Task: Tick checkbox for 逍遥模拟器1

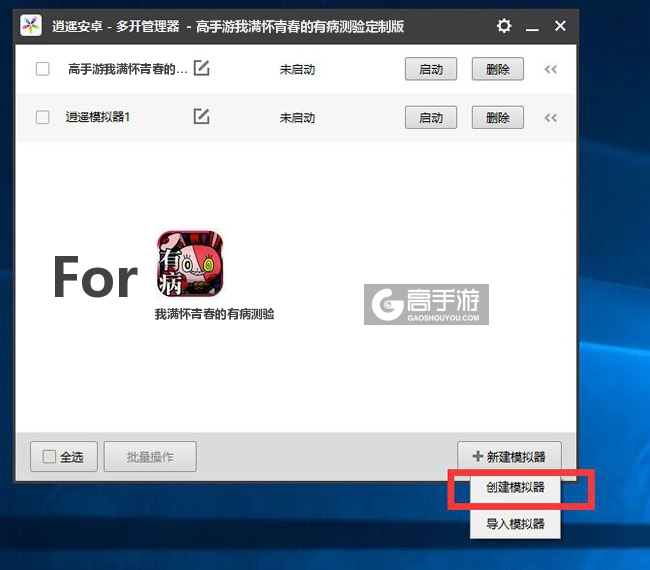Action: point(43,117)
